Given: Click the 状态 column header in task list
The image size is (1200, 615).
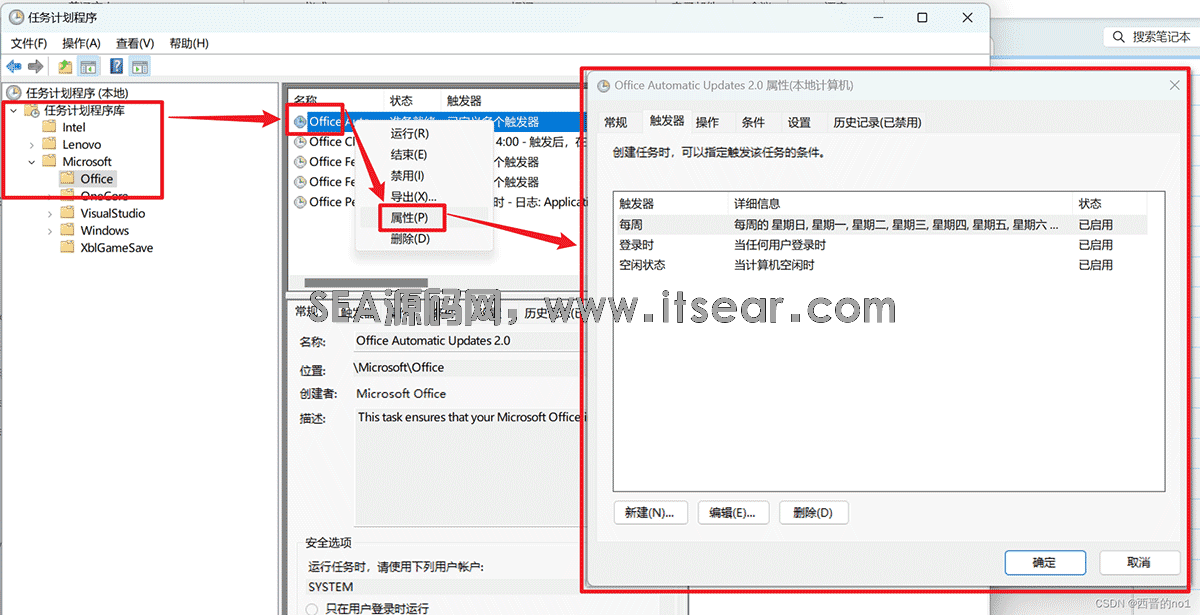Looking at the screenshot, I should pyautogui.click(x=413, y=101).
